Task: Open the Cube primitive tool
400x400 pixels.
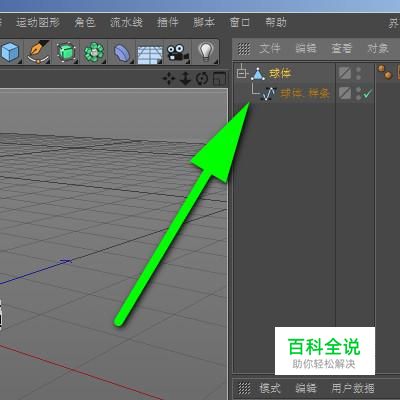Action: click(x=10, y=52)
